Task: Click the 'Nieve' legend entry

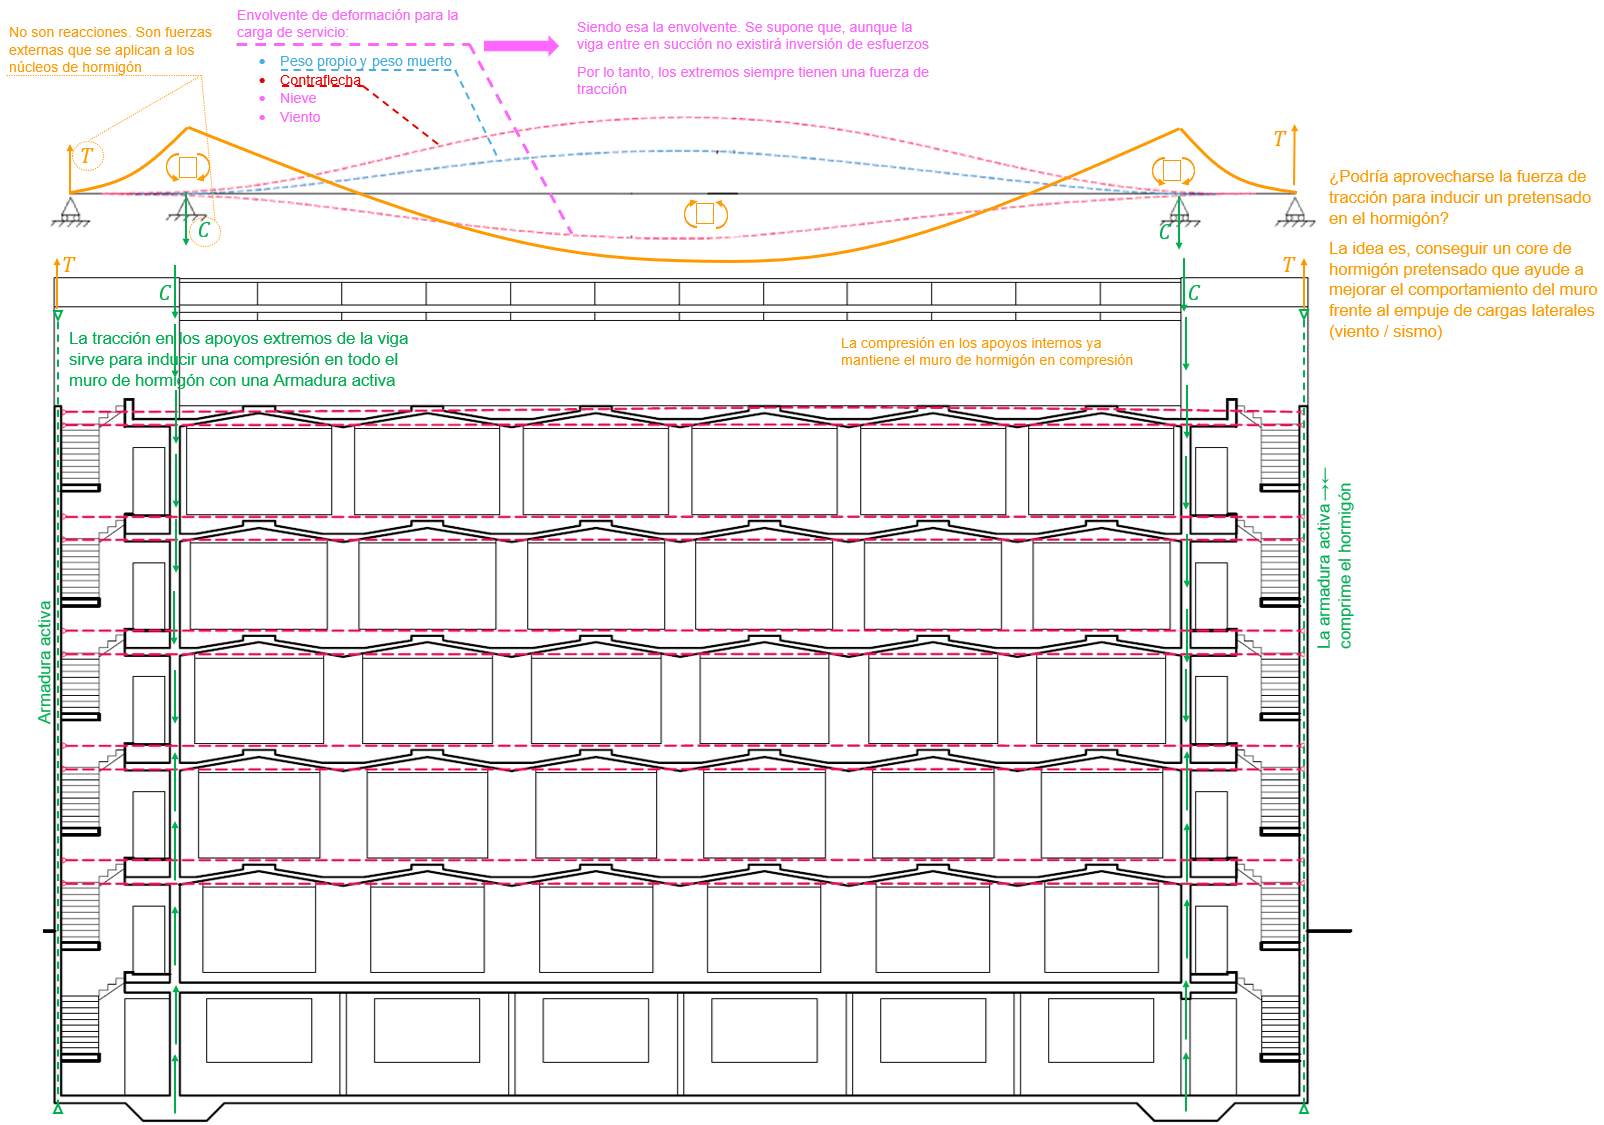Action: point(298,98)
